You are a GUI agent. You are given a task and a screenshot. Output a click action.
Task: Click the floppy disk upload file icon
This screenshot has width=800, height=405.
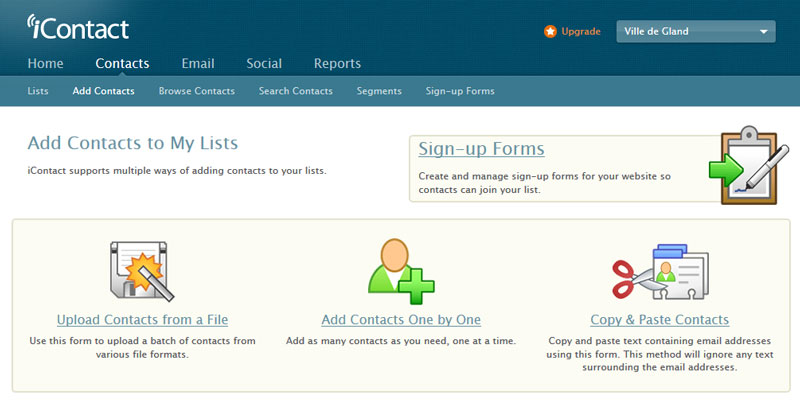pos(142,270)
